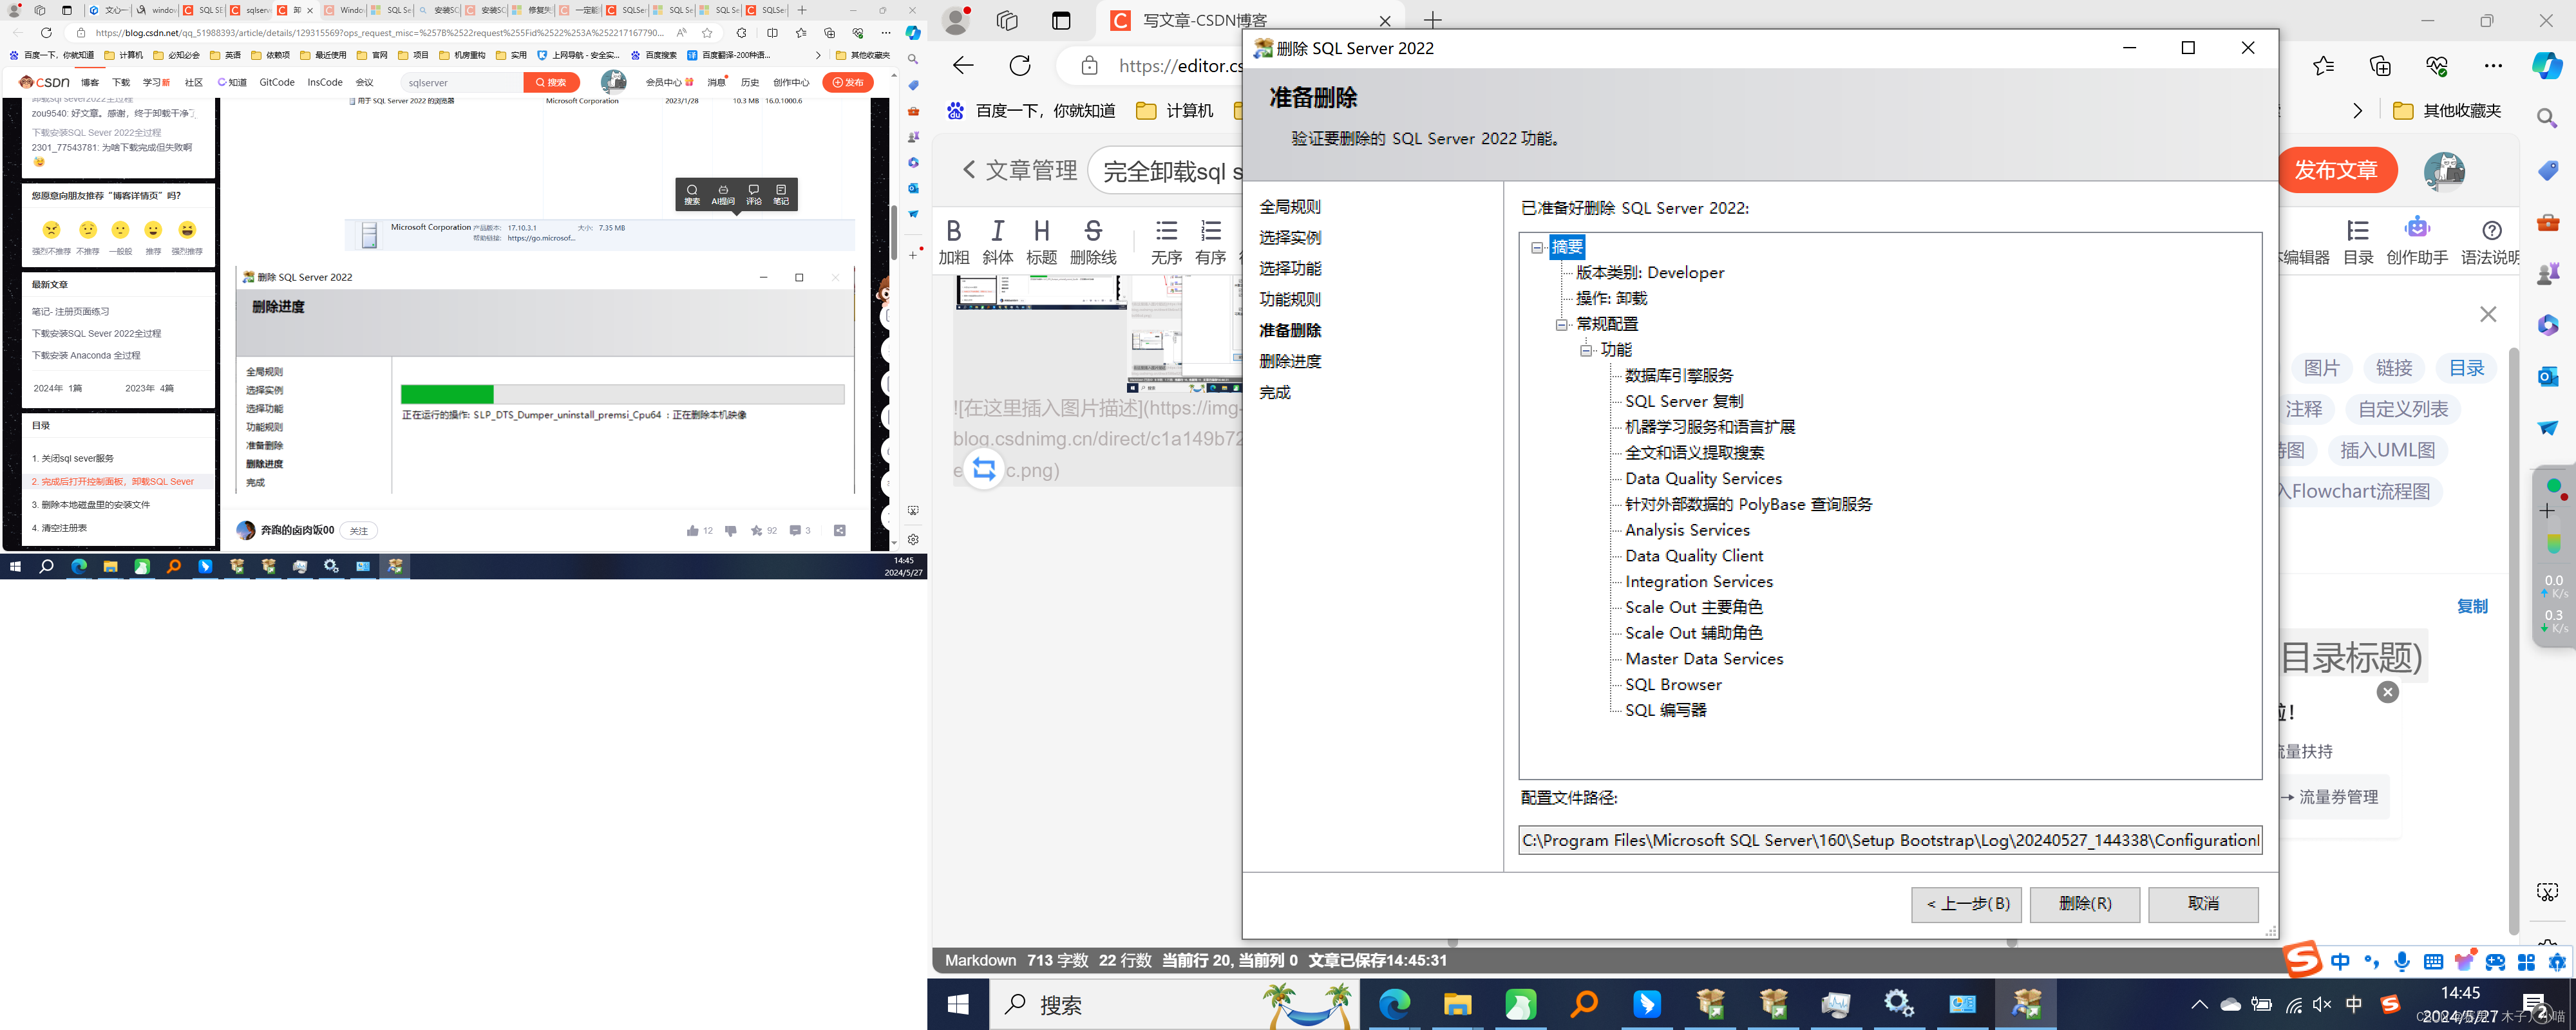Image resolution: width=2576 pixels, height=1030 pixels.
Task: Click 删除(R) to start removal
Action: pyautogui.click(x=2085, y=904)
